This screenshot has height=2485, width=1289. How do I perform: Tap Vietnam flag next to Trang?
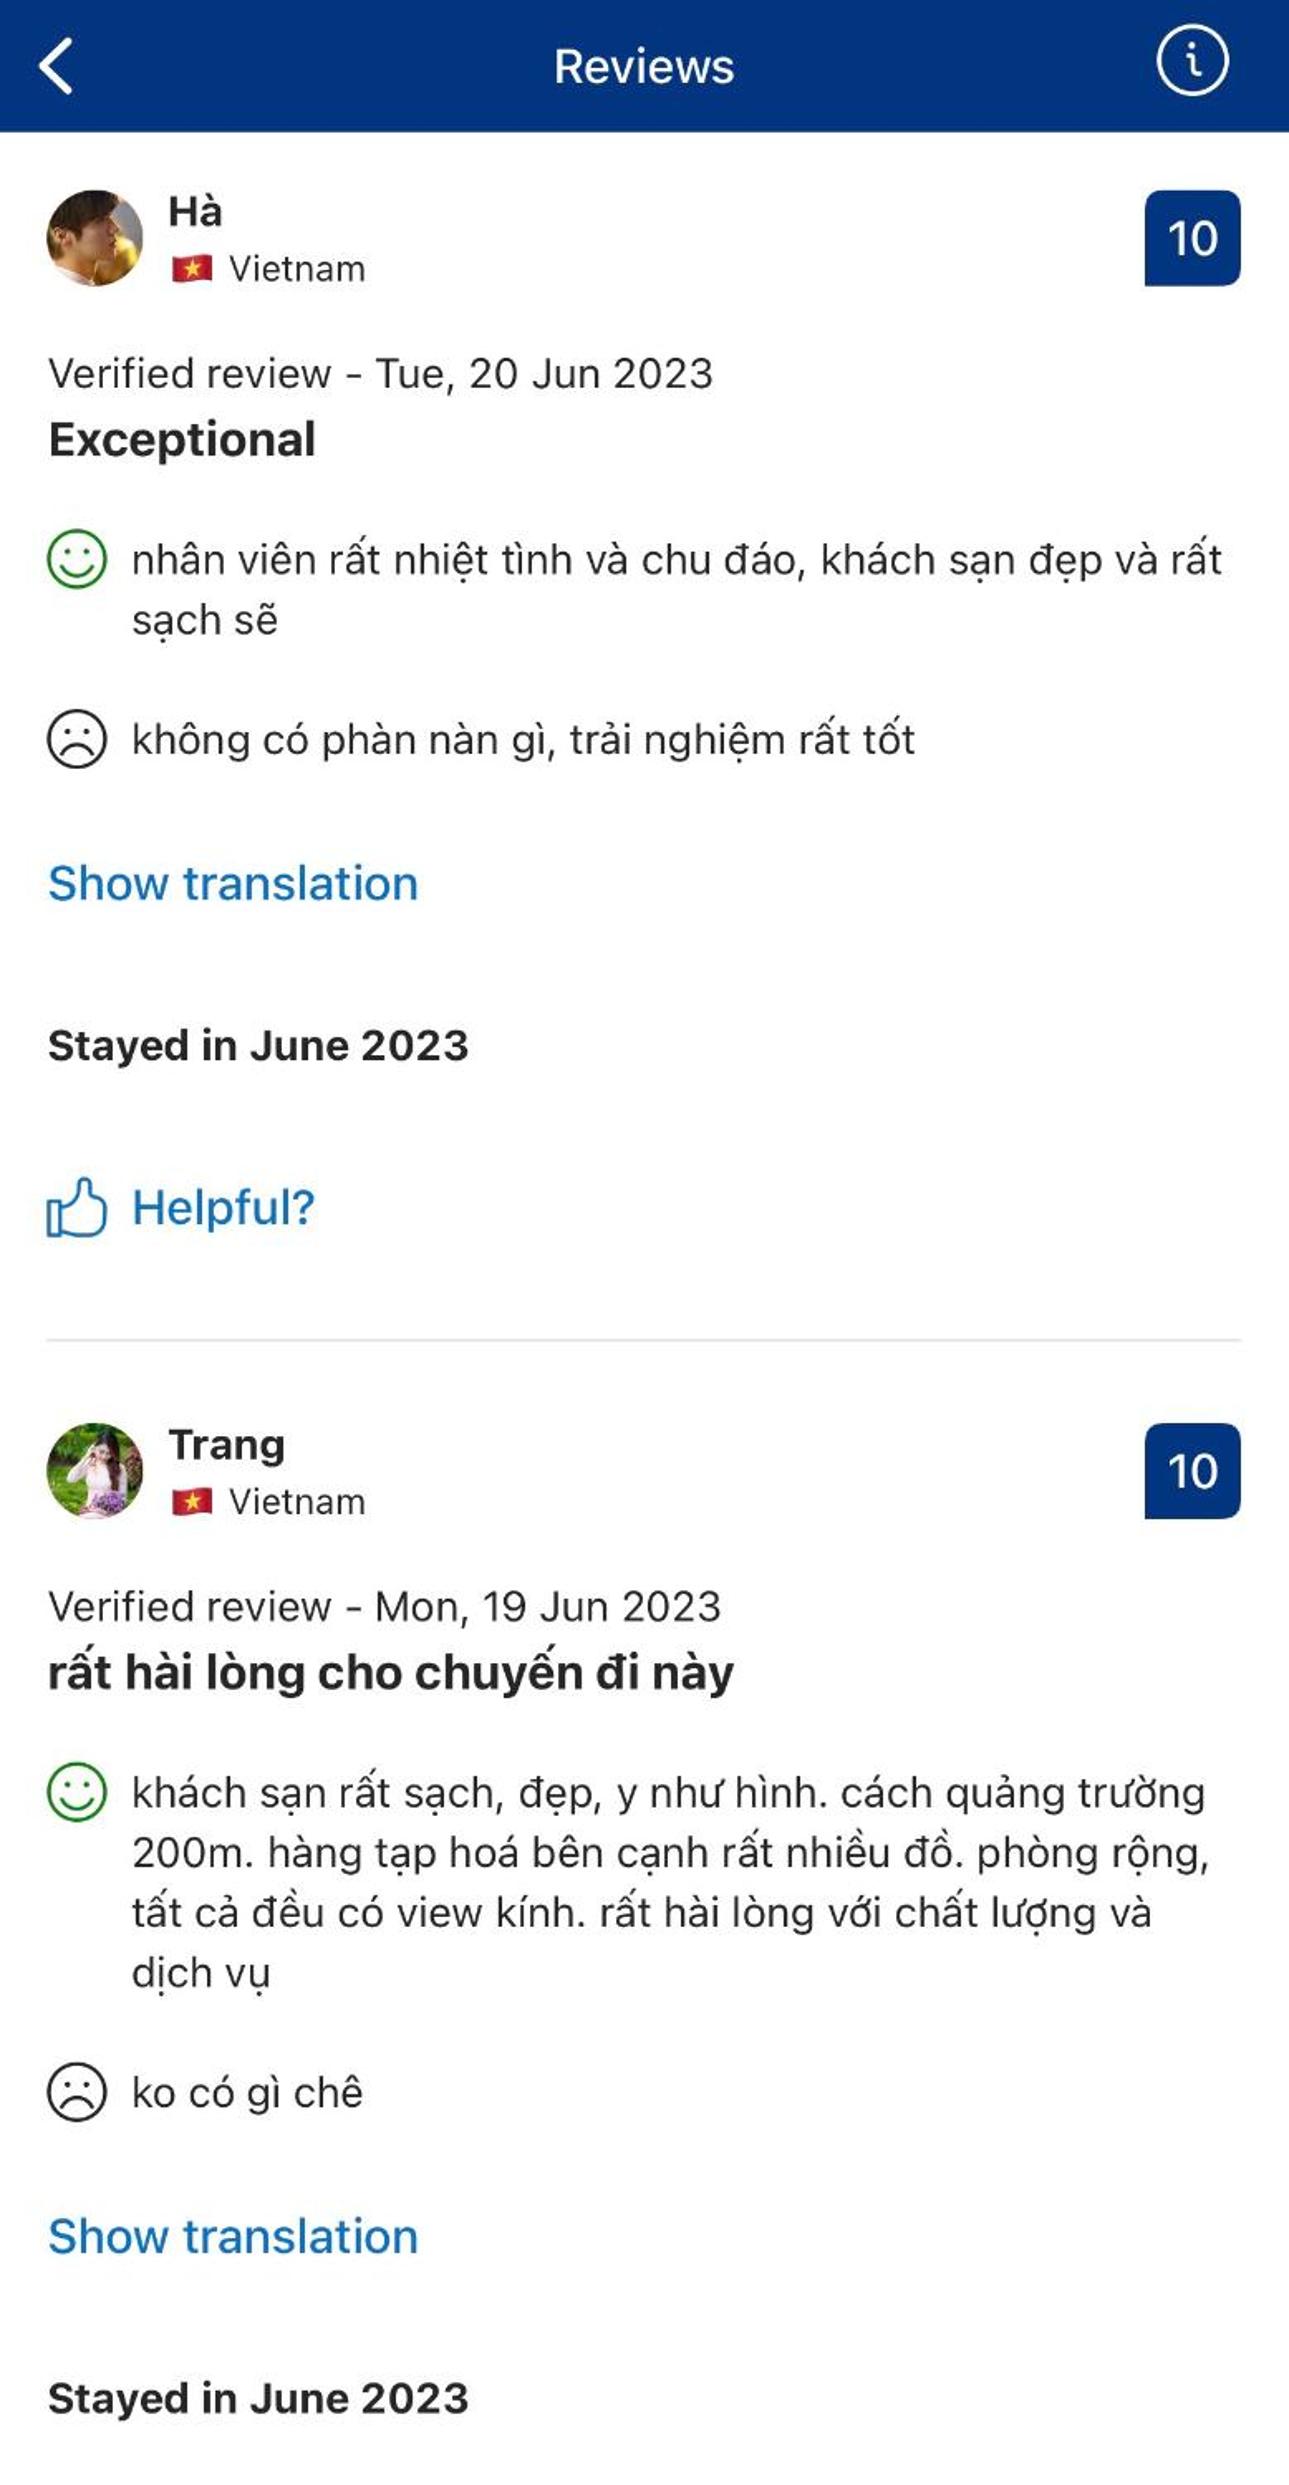tap(192, 1502)
